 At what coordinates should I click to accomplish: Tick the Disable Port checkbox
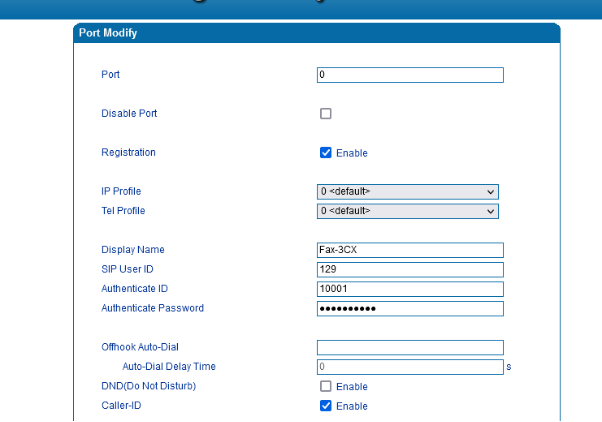click(x=326, y=114)
